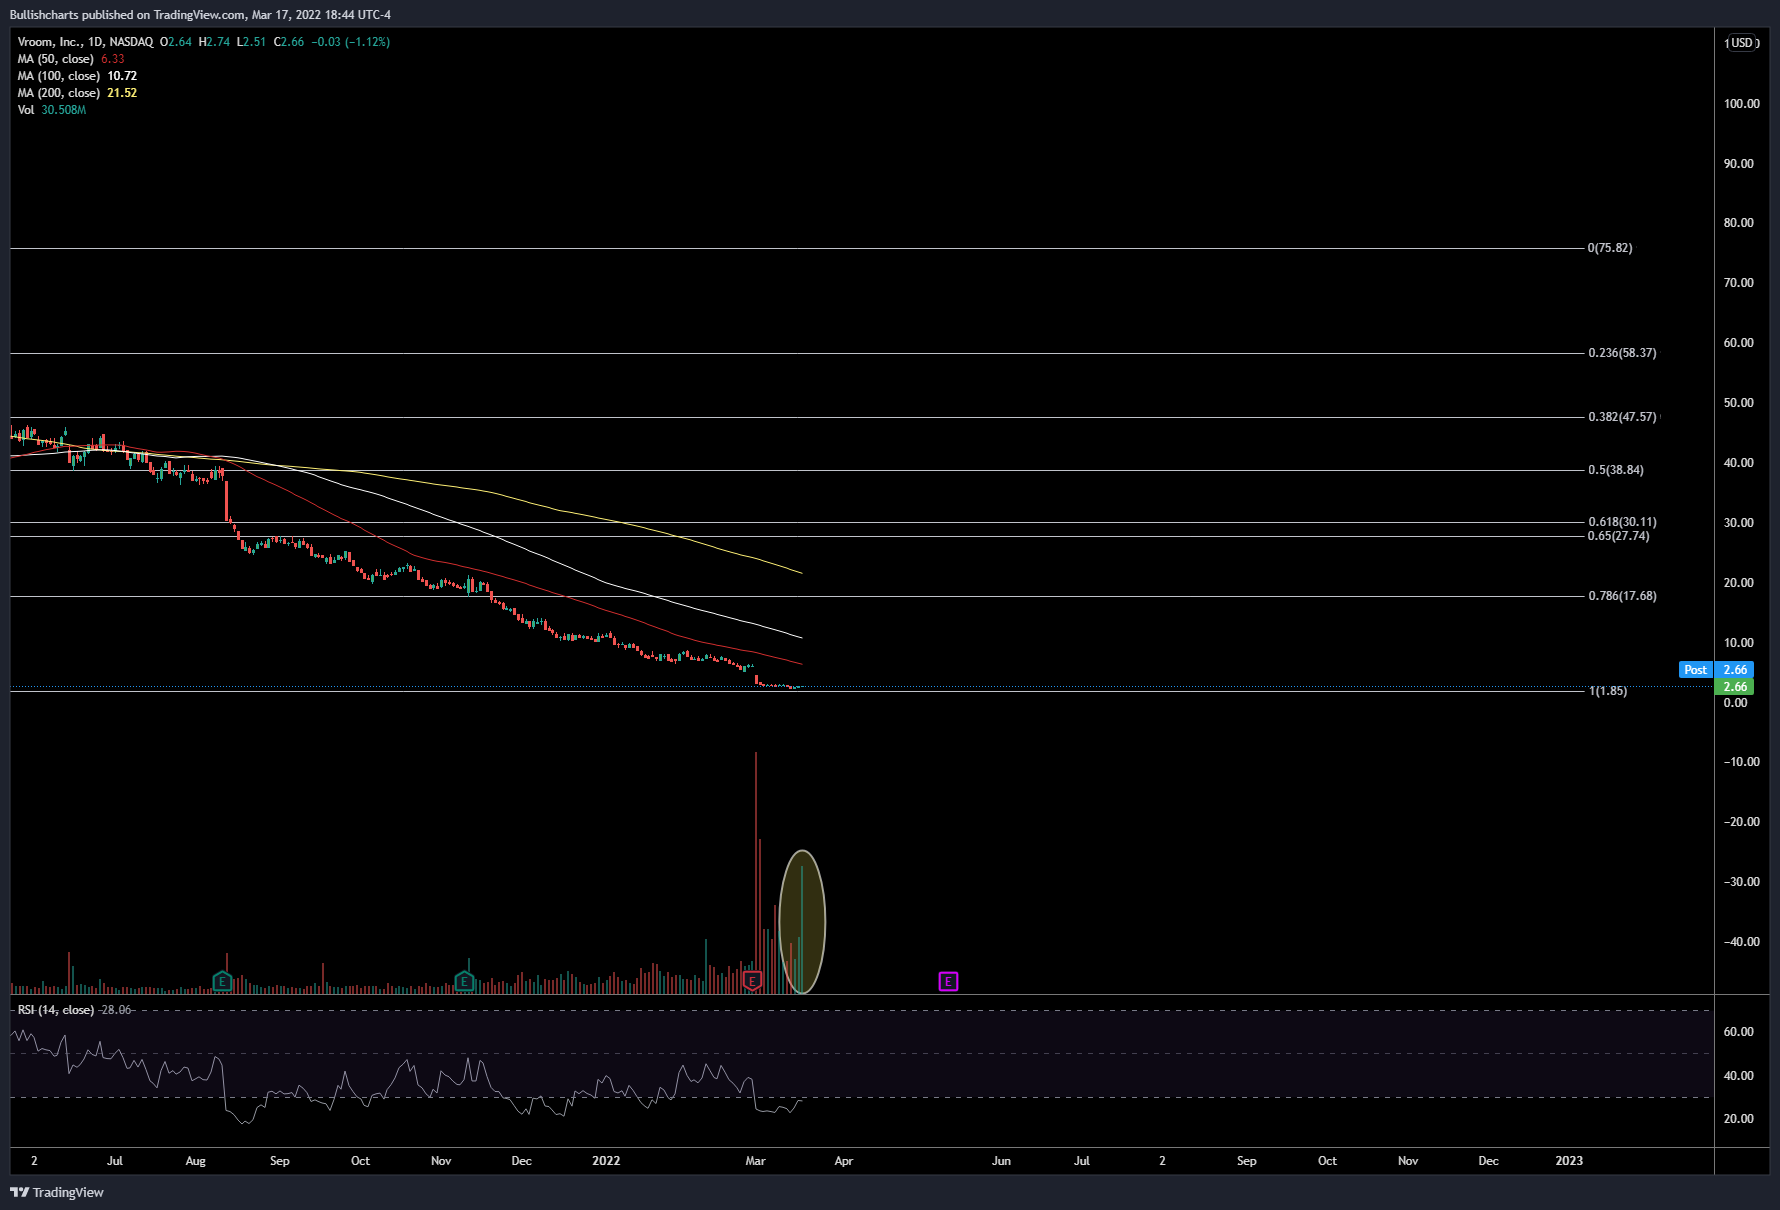Click the 50.00 price axis label

[x=1739, y=403]
